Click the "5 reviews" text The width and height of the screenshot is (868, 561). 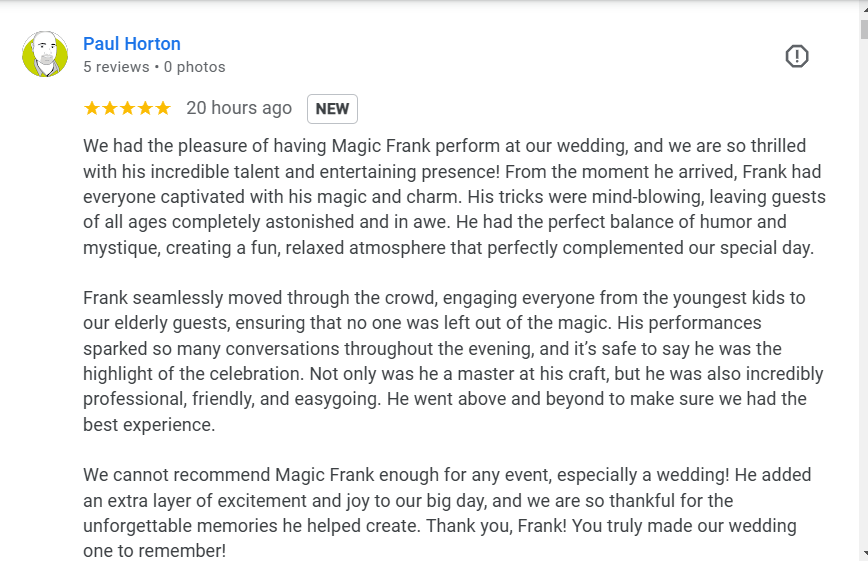116,67
